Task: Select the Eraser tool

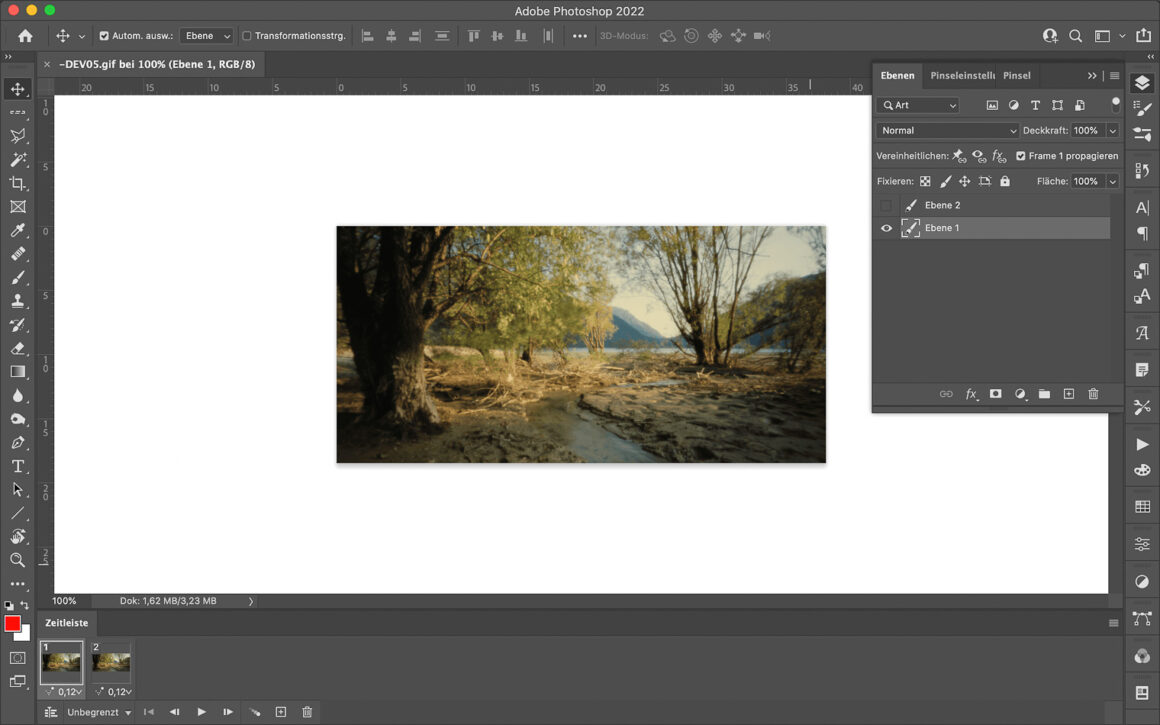Action: coord(18,348)
